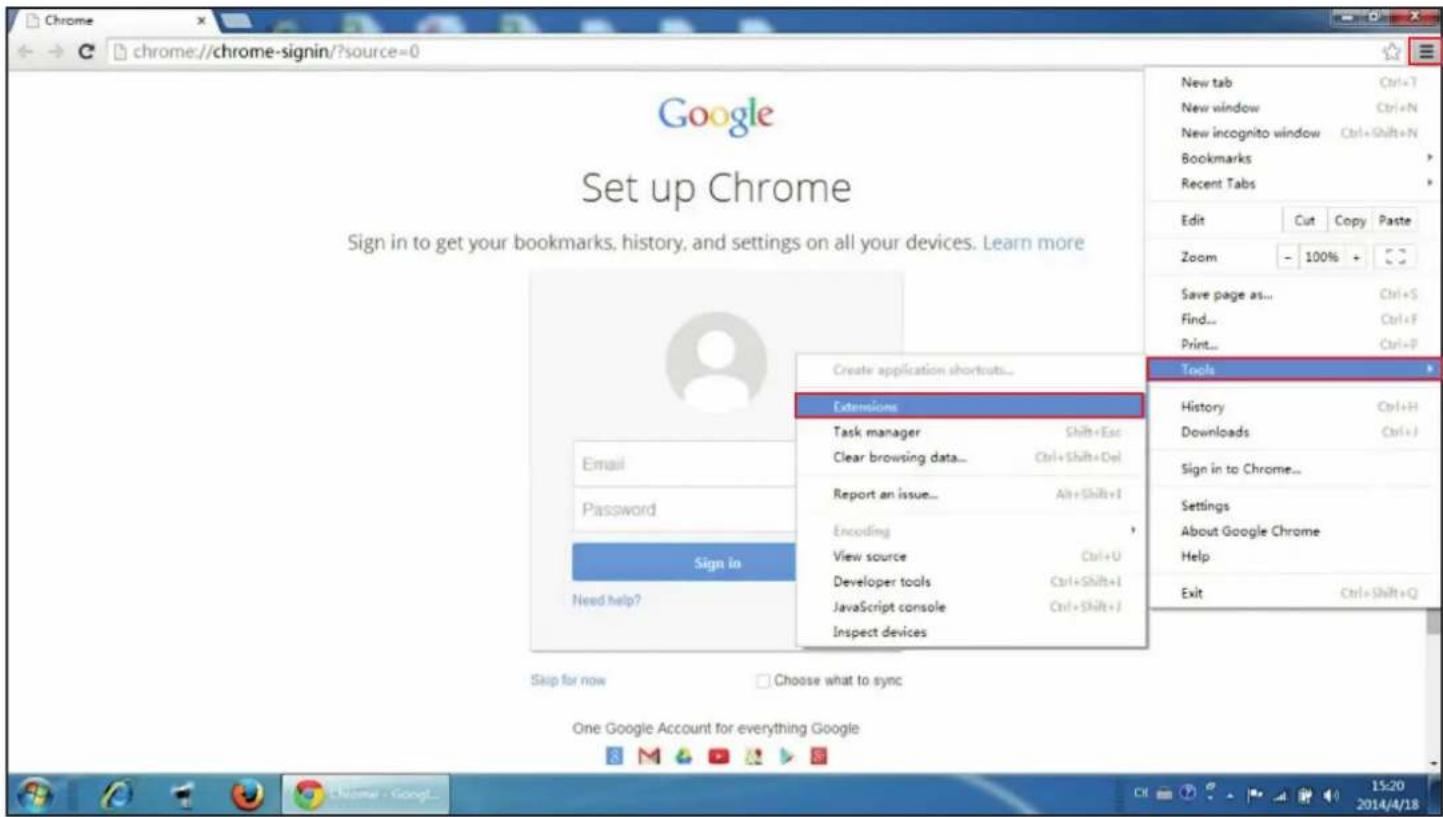Choose Exit in the Chrome menu
Viewport: 1443px width, 817px height.
coord(1294,593)
